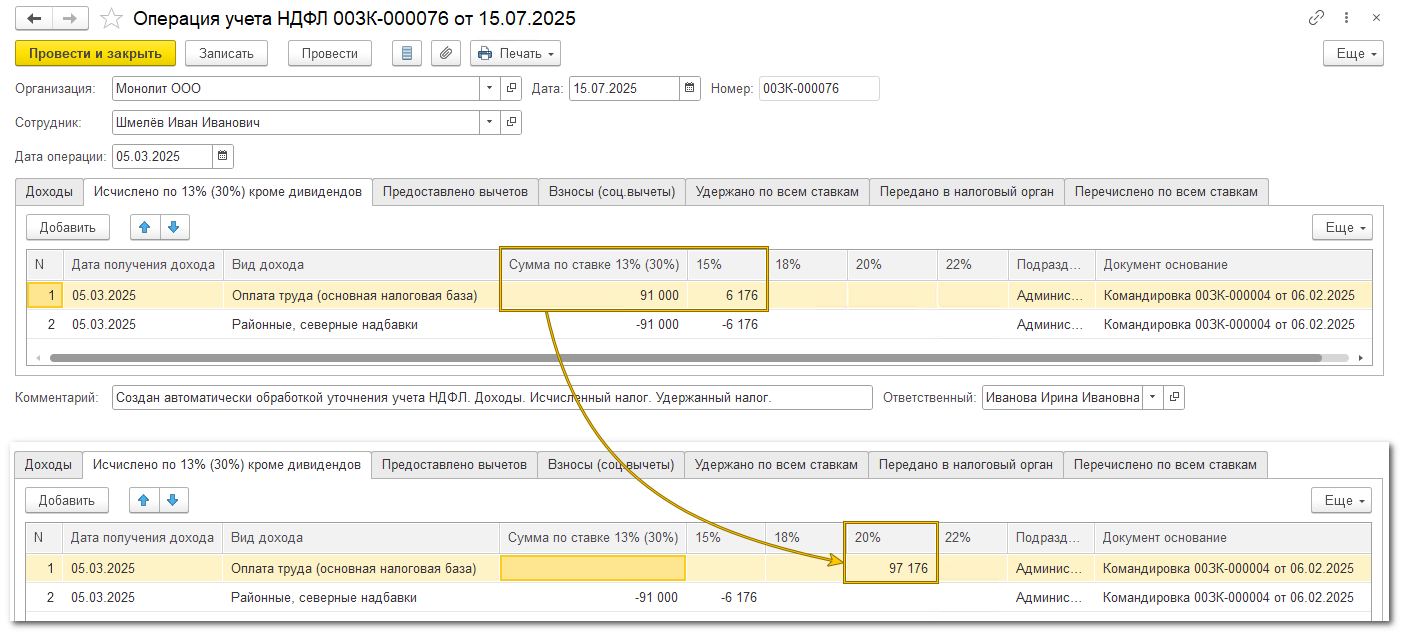The height and width of the screenshot is (632, 1401).
Task: Click the Провести и закрыть button
Action: [x=95, y=54]
